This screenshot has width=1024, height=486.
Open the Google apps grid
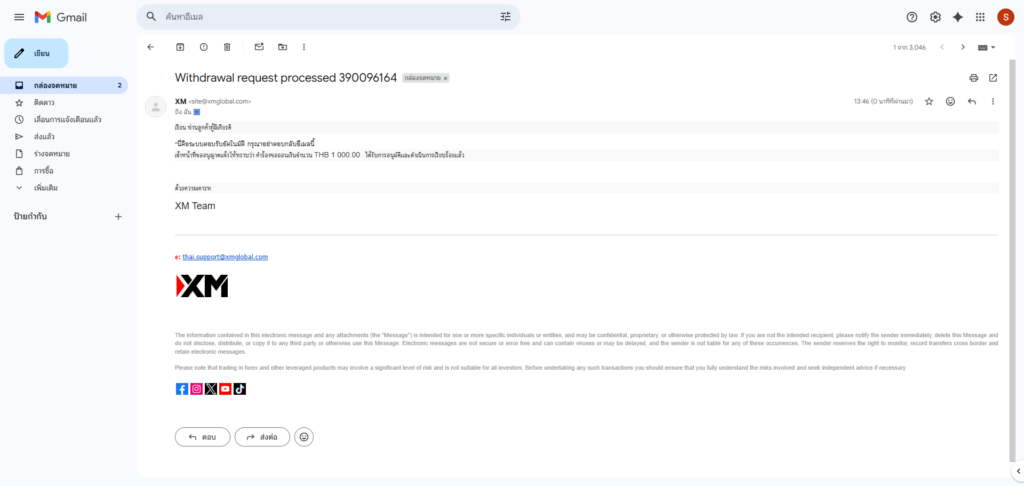point(980,17)
